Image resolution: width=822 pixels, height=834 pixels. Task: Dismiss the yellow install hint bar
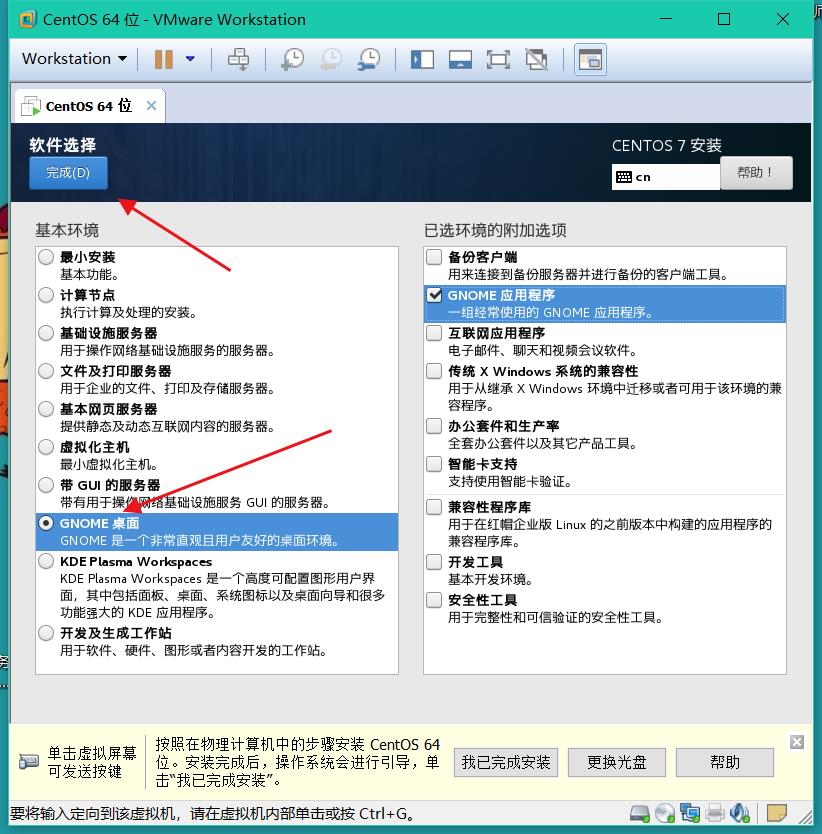[797, 742]
